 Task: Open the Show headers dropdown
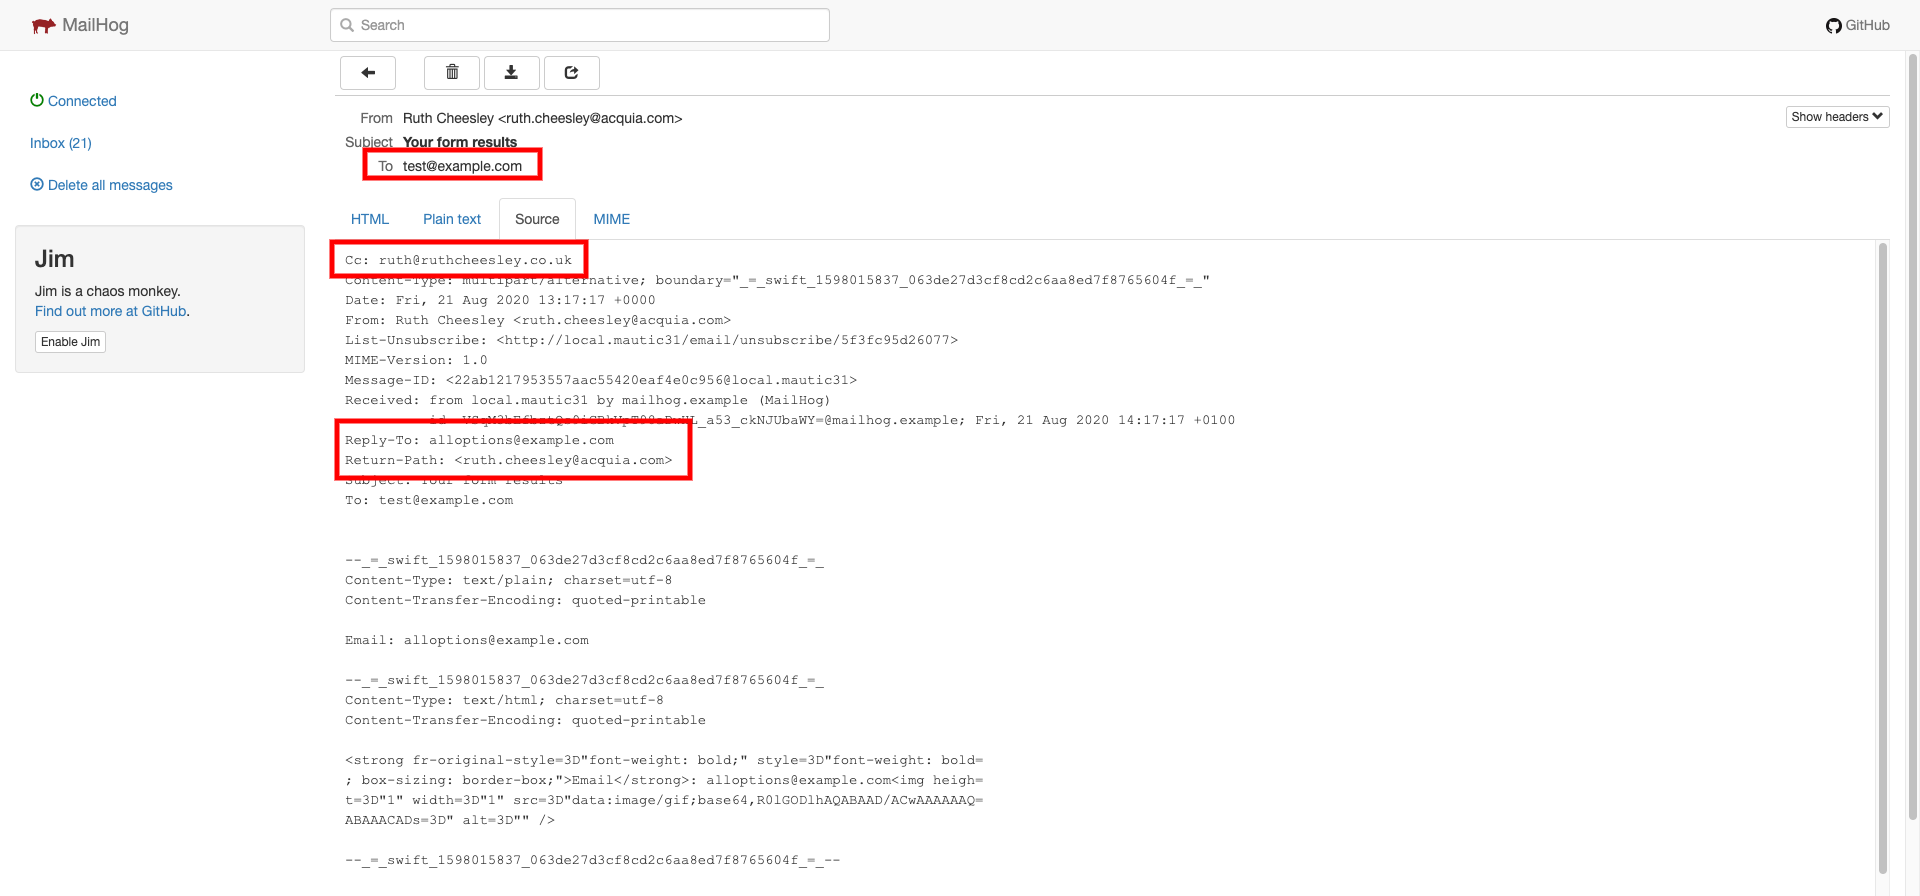(x=1837, y=117)
